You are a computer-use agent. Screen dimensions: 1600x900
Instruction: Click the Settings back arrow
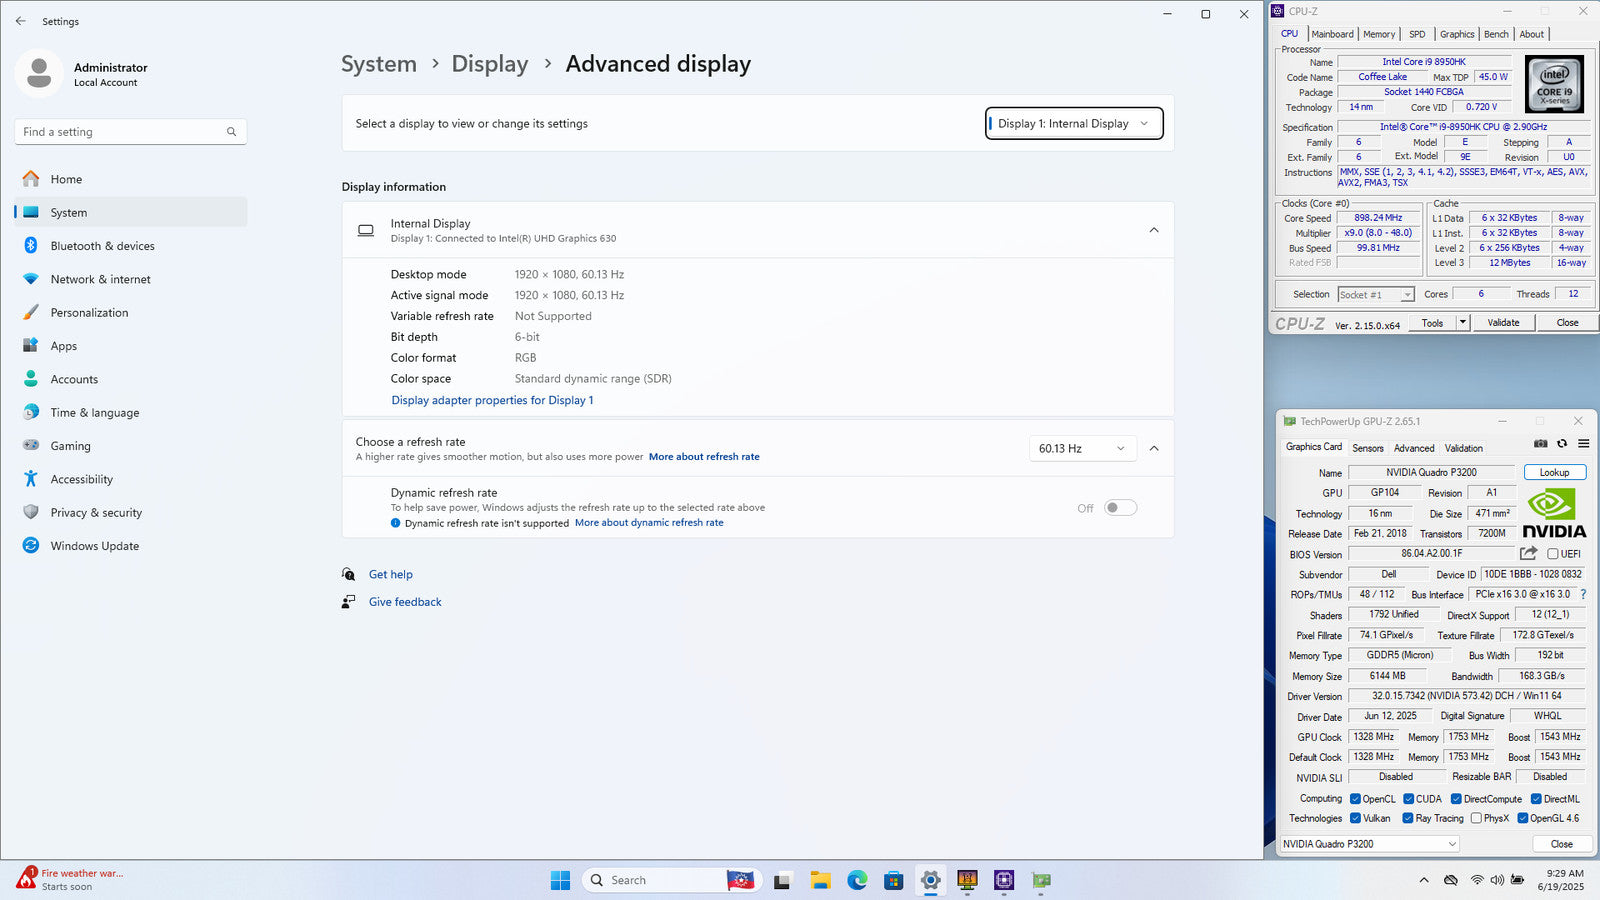pos(21,21)
